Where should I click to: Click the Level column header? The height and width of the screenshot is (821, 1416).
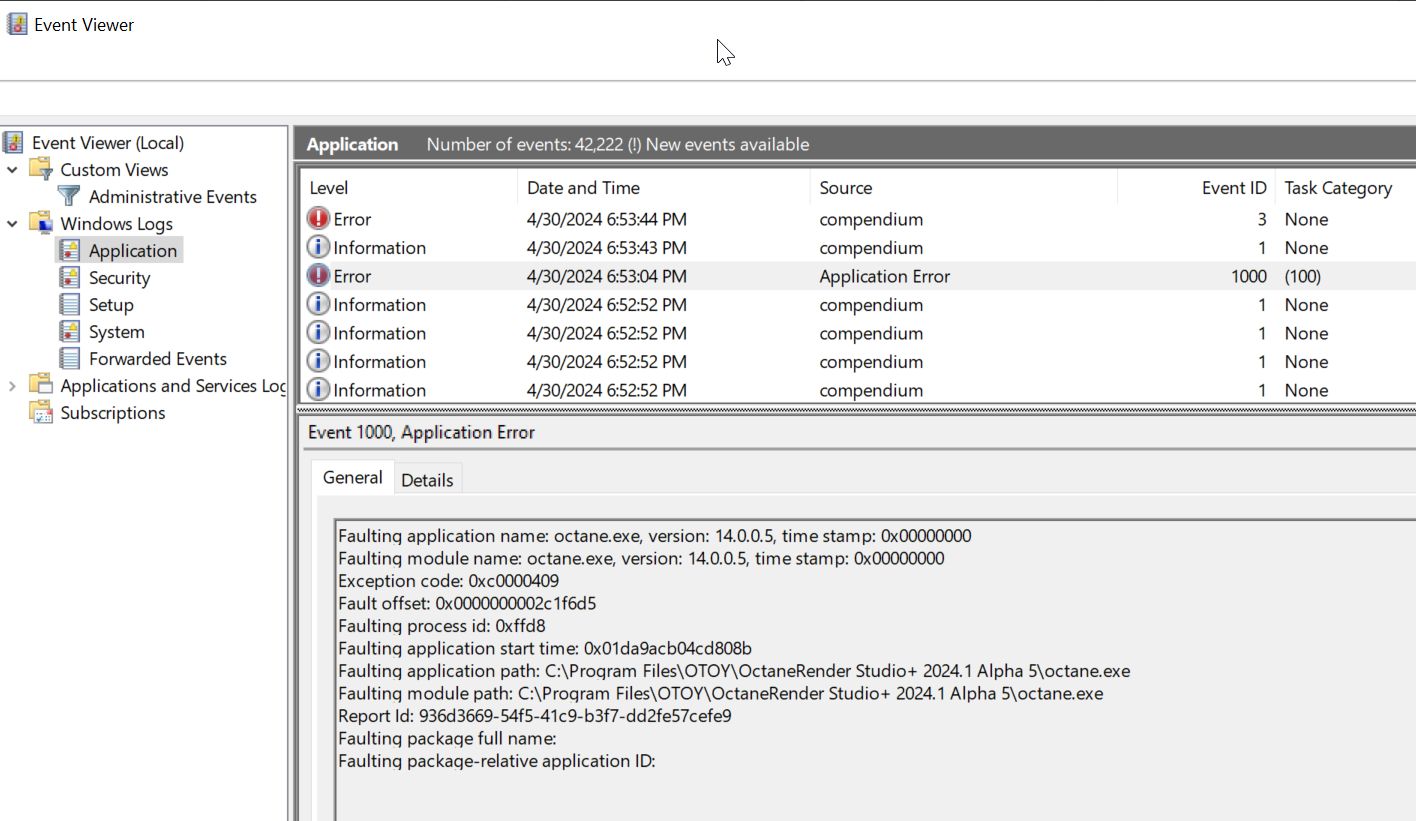pos(329,188)
